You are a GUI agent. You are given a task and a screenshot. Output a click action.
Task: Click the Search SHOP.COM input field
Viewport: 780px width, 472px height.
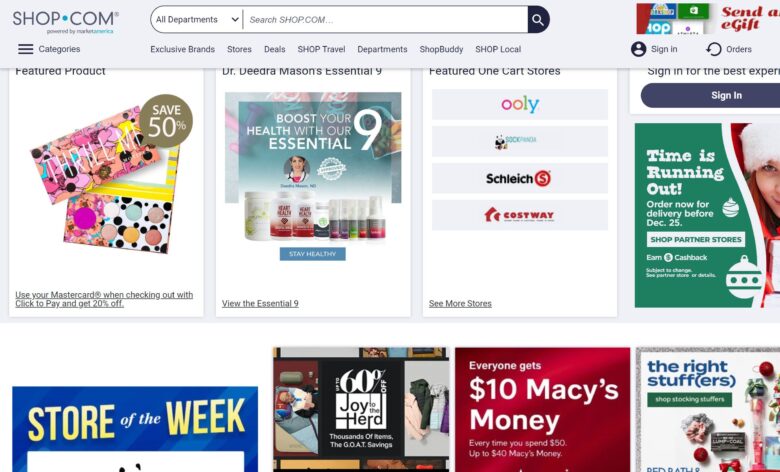click(386, 19)
